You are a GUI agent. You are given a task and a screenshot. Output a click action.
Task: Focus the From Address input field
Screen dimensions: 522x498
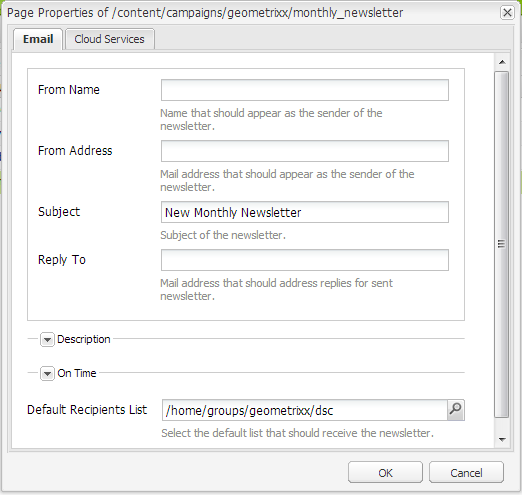tap(305, 151)
